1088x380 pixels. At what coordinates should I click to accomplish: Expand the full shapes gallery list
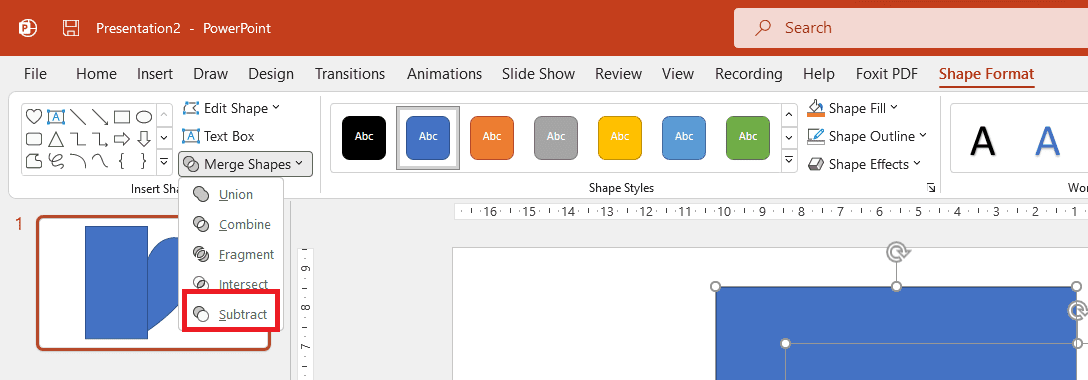(x=164, y=162)
